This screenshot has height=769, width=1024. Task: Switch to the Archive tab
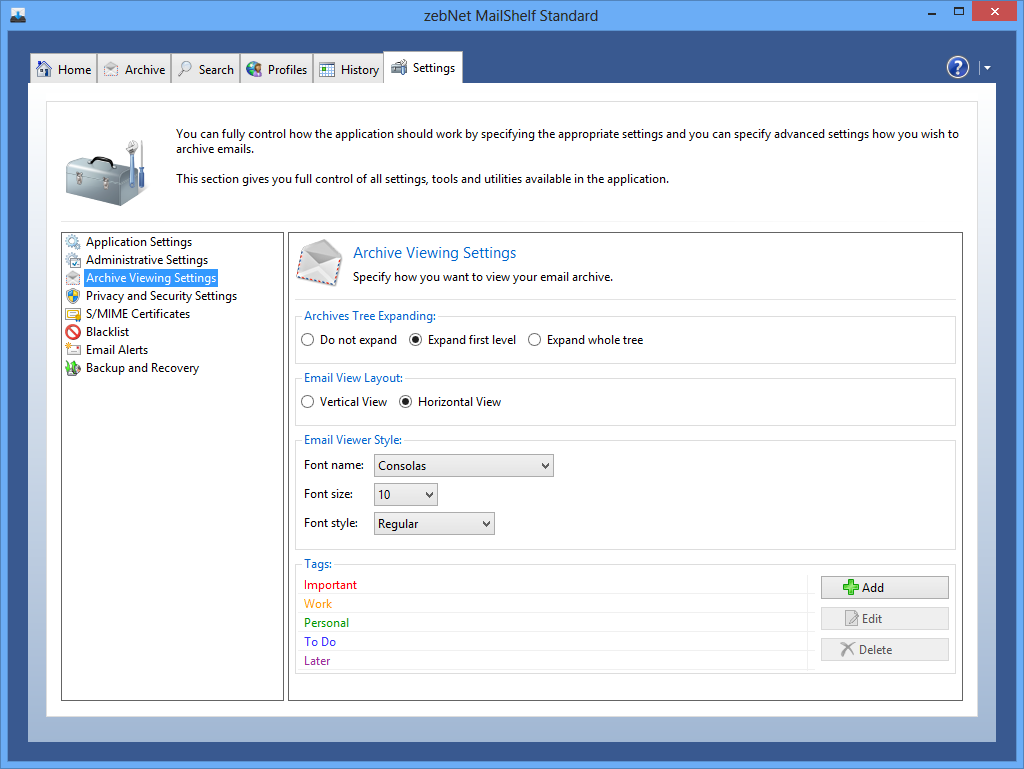(x=134, y=69)
